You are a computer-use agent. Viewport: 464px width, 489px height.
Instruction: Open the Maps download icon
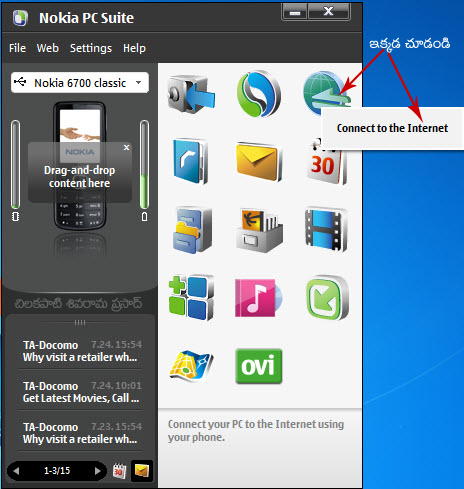(191, 366)
